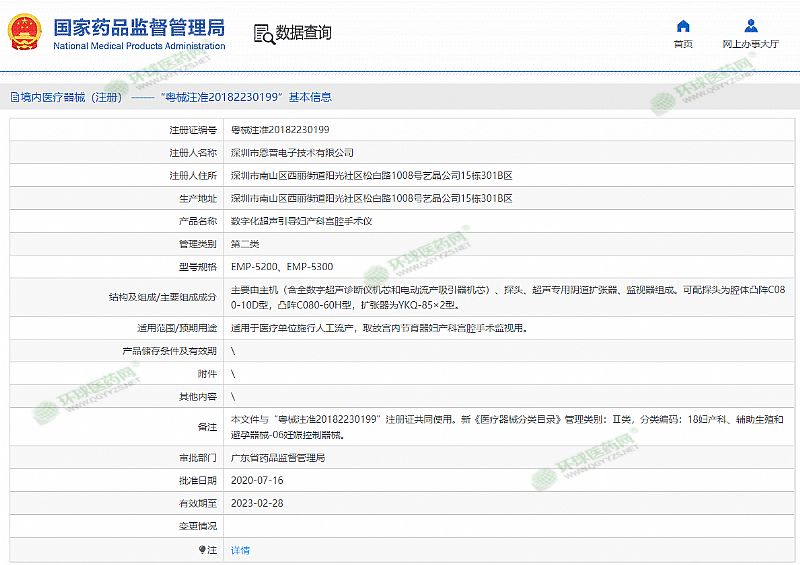This screenshot has width=800, height=565.
Task: Click product name 数字化超声引导妇产科宫腔手术仪
Action: coord(301,221)
